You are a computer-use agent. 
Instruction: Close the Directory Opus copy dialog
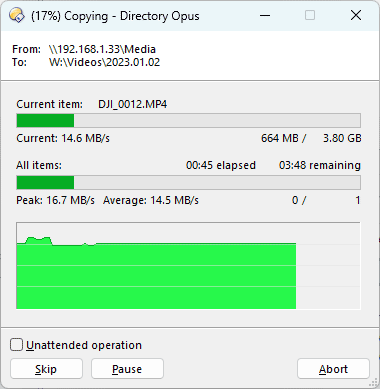point(356,15)
